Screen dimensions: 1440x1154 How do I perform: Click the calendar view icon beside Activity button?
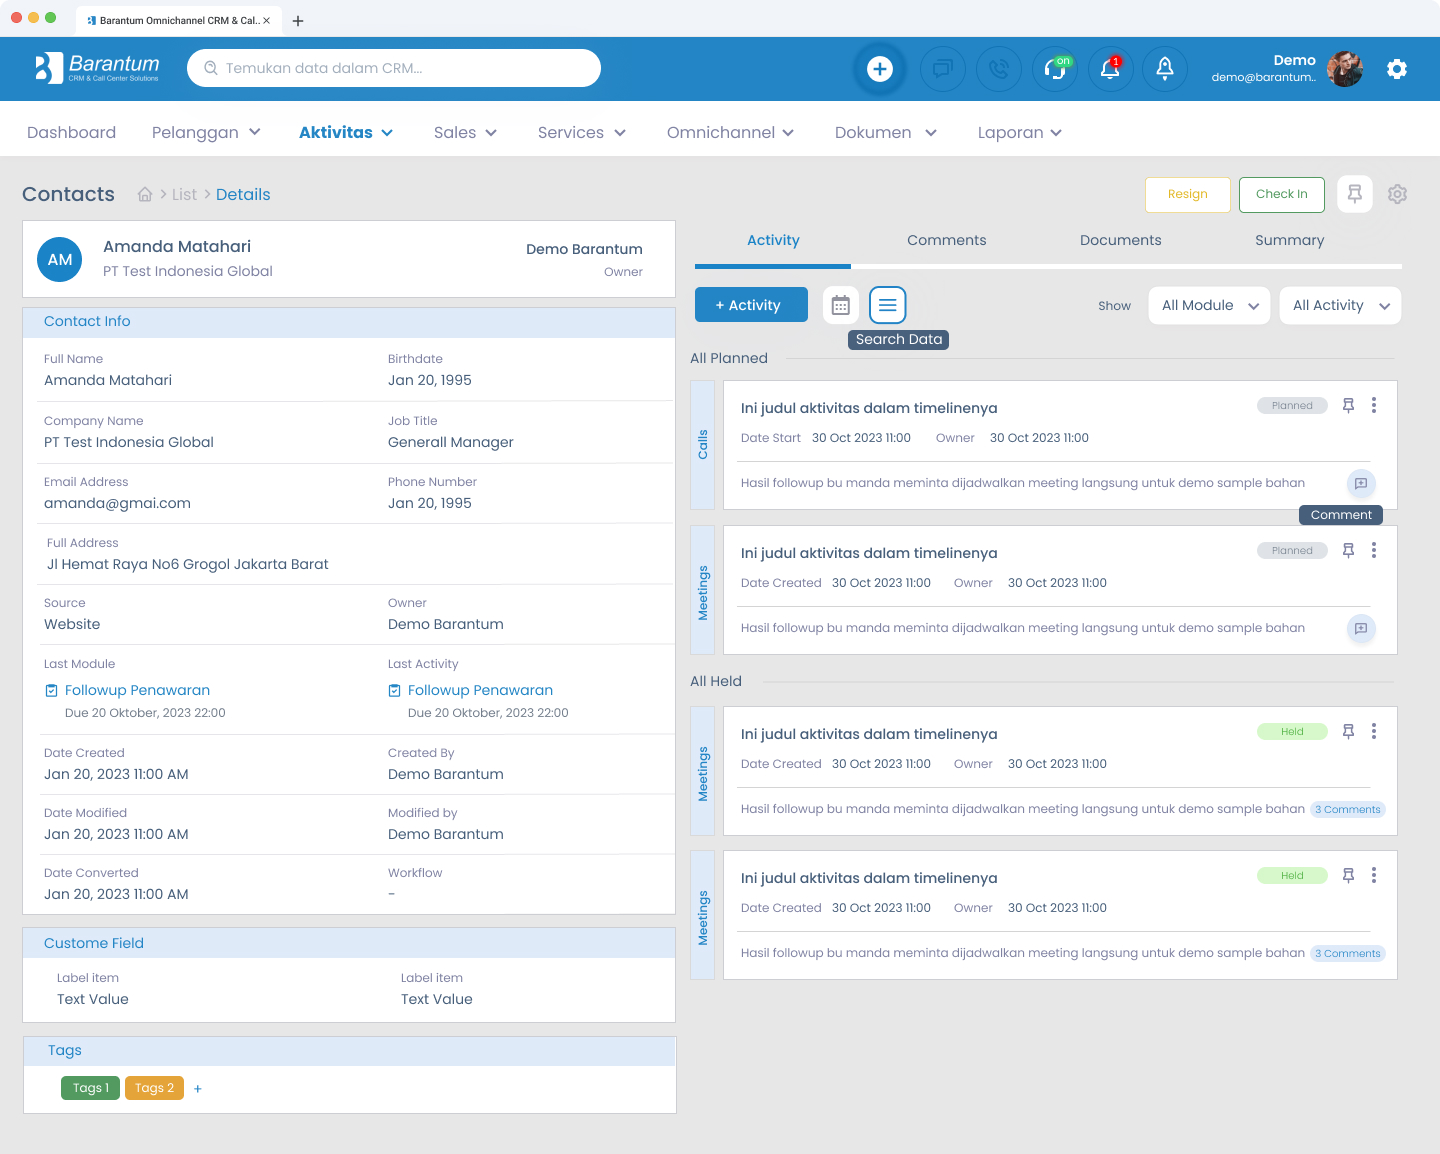pyautogui.click(x=841, y=305)
